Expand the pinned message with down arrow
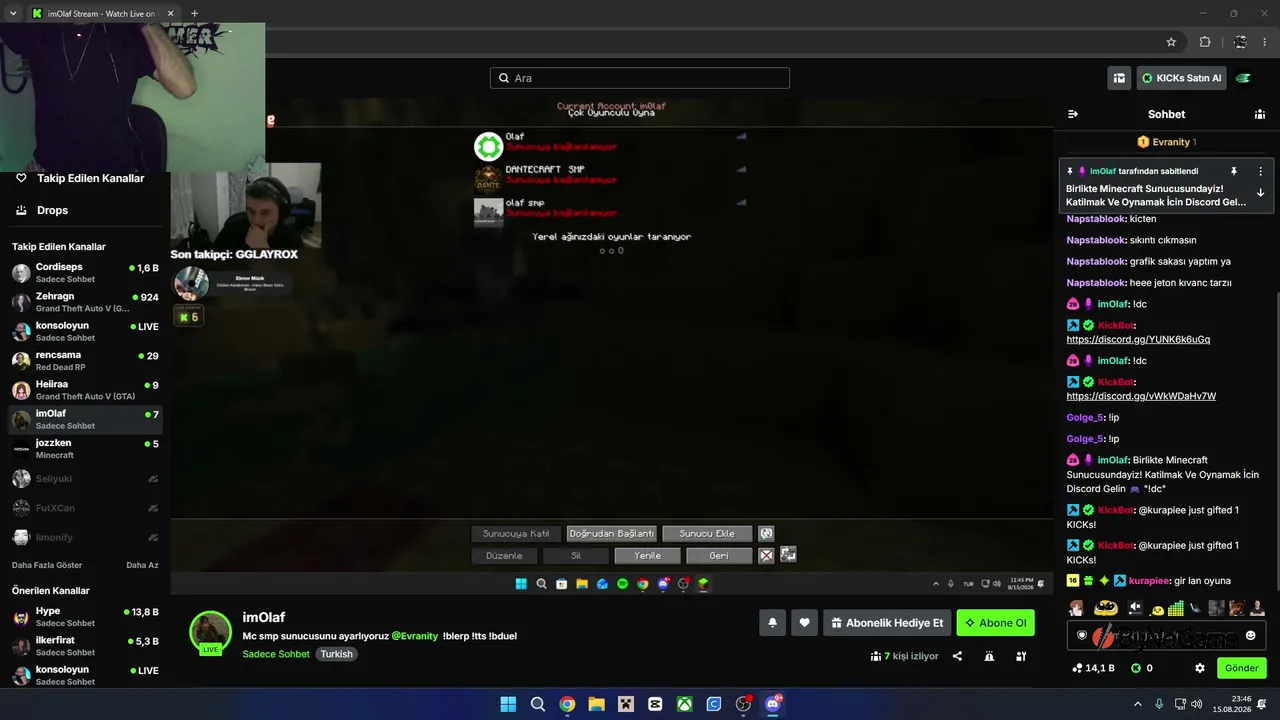This screenshot has height=720, width=1280. (1260, 193)
